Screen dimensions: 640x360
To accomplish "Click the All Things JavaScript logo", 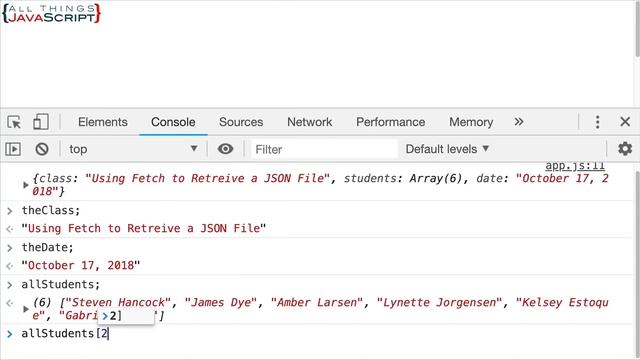I will click(51, 13).
